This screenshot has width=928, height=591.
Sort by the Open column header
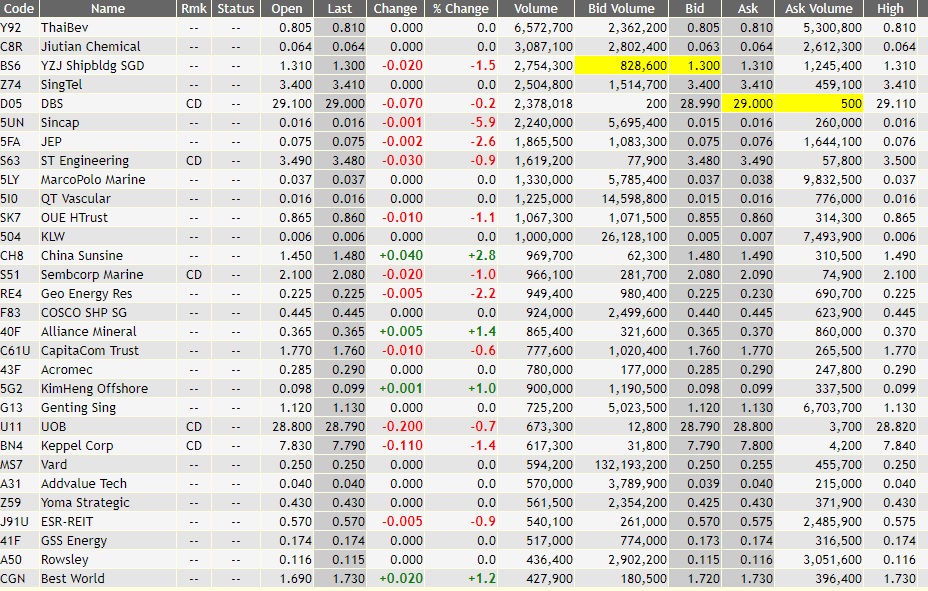click(287, 8)
